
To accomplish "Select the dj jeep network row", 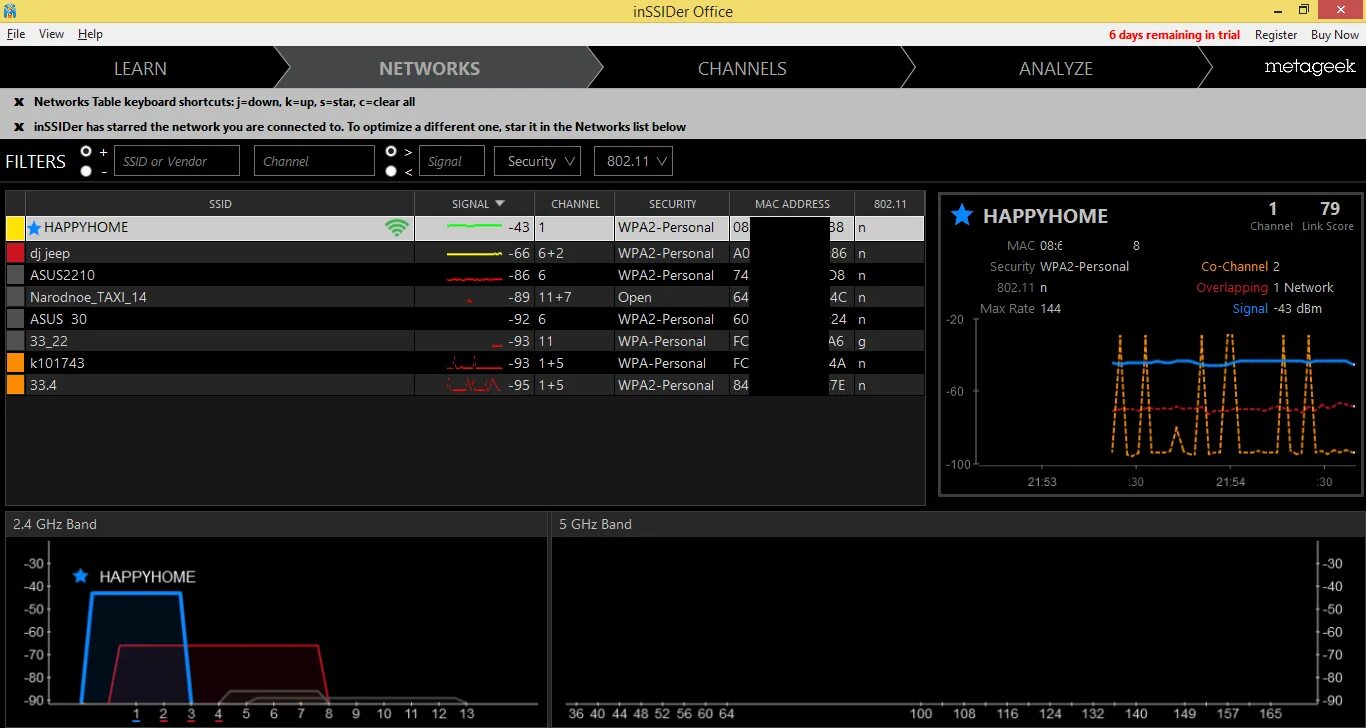I will click(x=465, y=253).
